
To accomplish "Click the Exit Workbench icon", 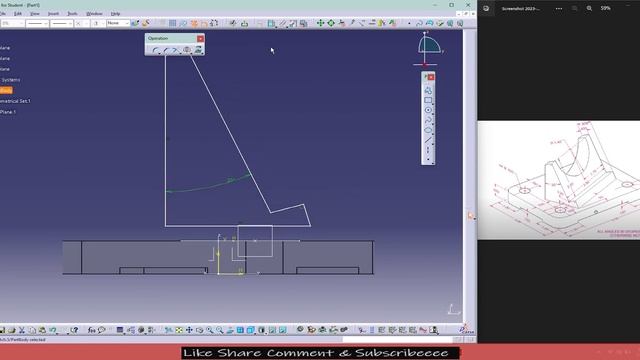I will pyautogui.click(x=244, y=23).
